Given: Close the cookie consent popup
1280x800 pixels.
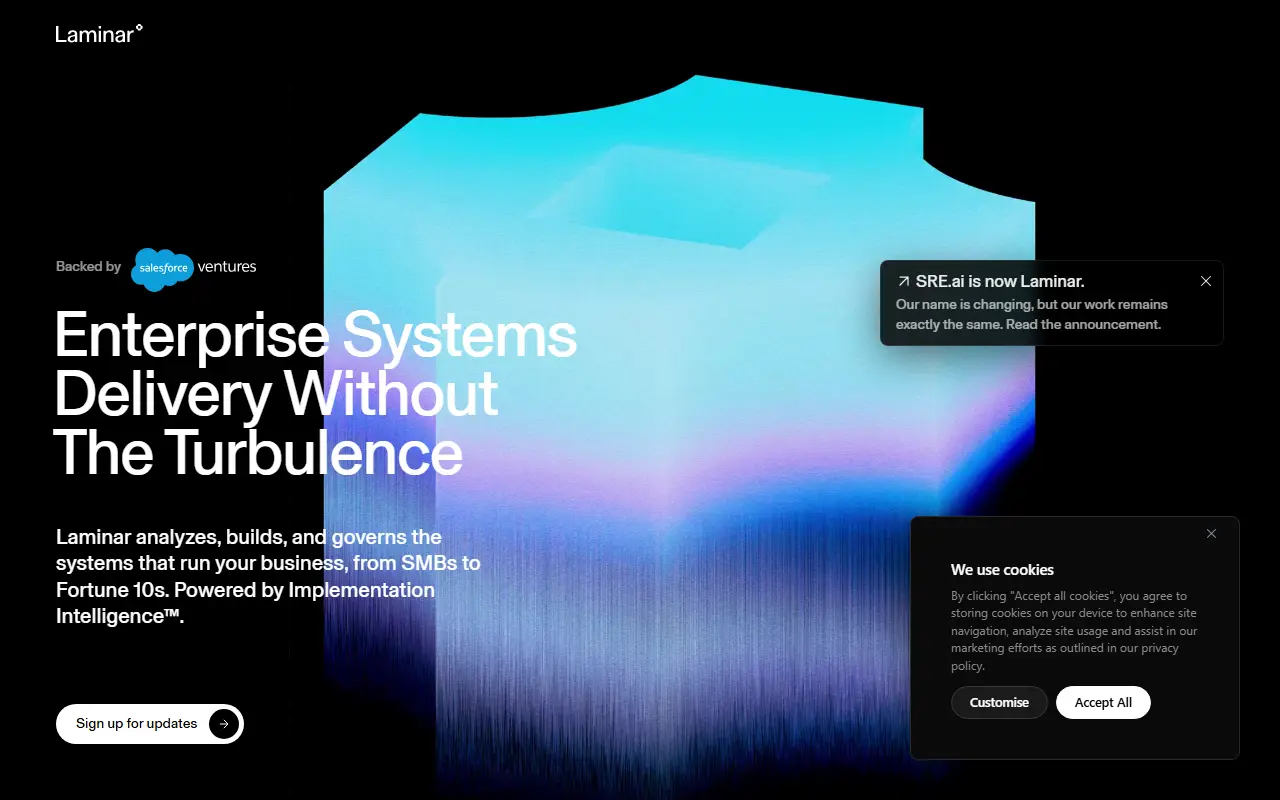Looking at the screenshot, I should pos(1211,534).
